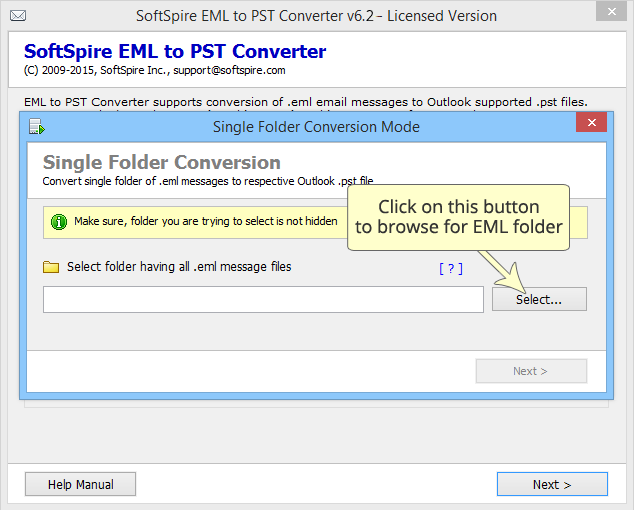634x510 pixels.
Task: Close the SoftSpire EML to PST Converter window
Action: [x=611, y=11]
